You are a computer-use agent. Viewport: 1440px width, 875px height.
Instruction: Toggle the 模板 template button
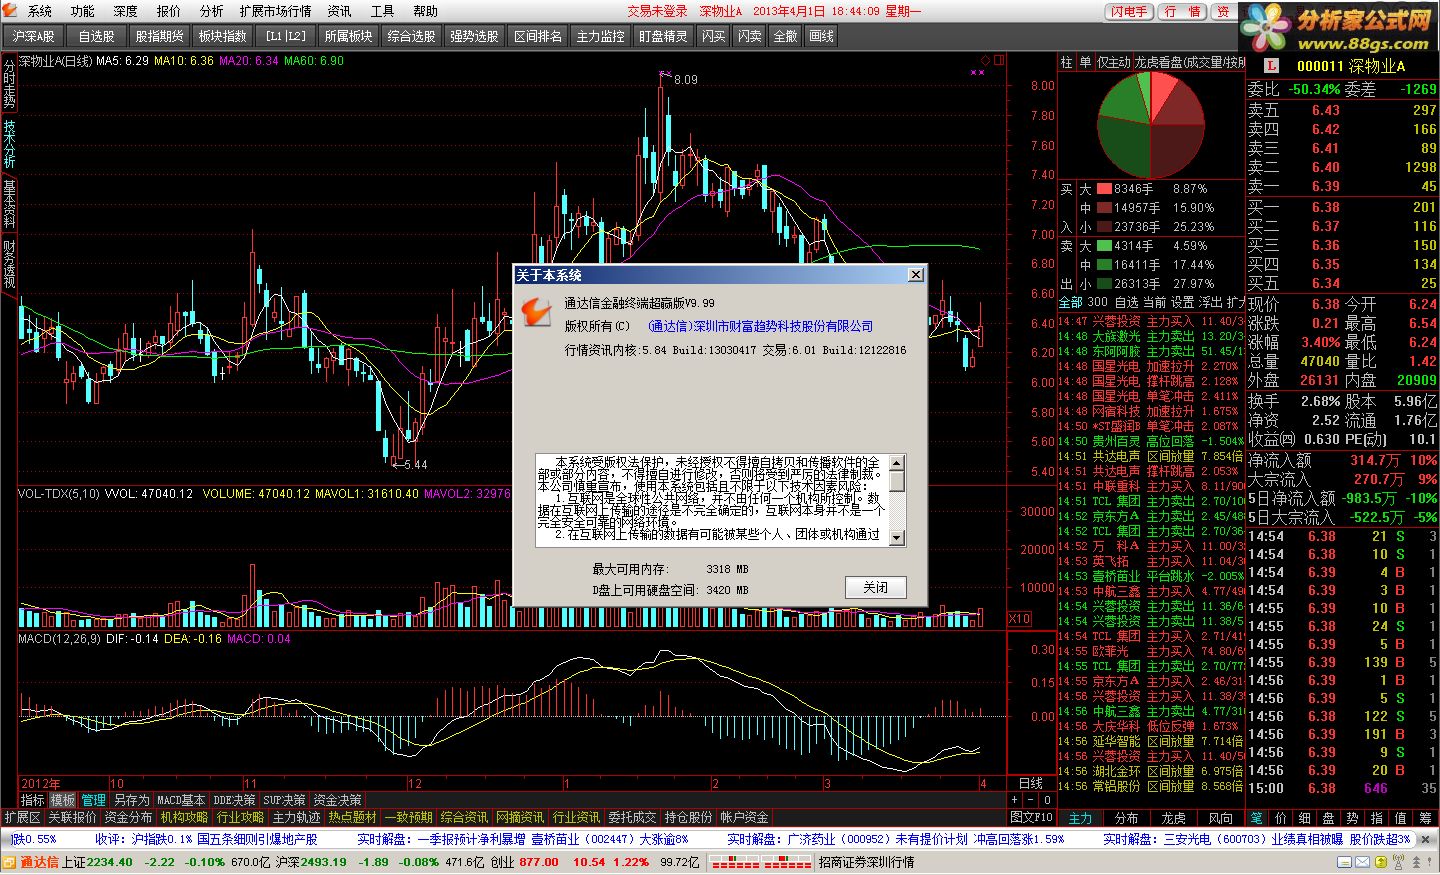[x=63, y=800]
